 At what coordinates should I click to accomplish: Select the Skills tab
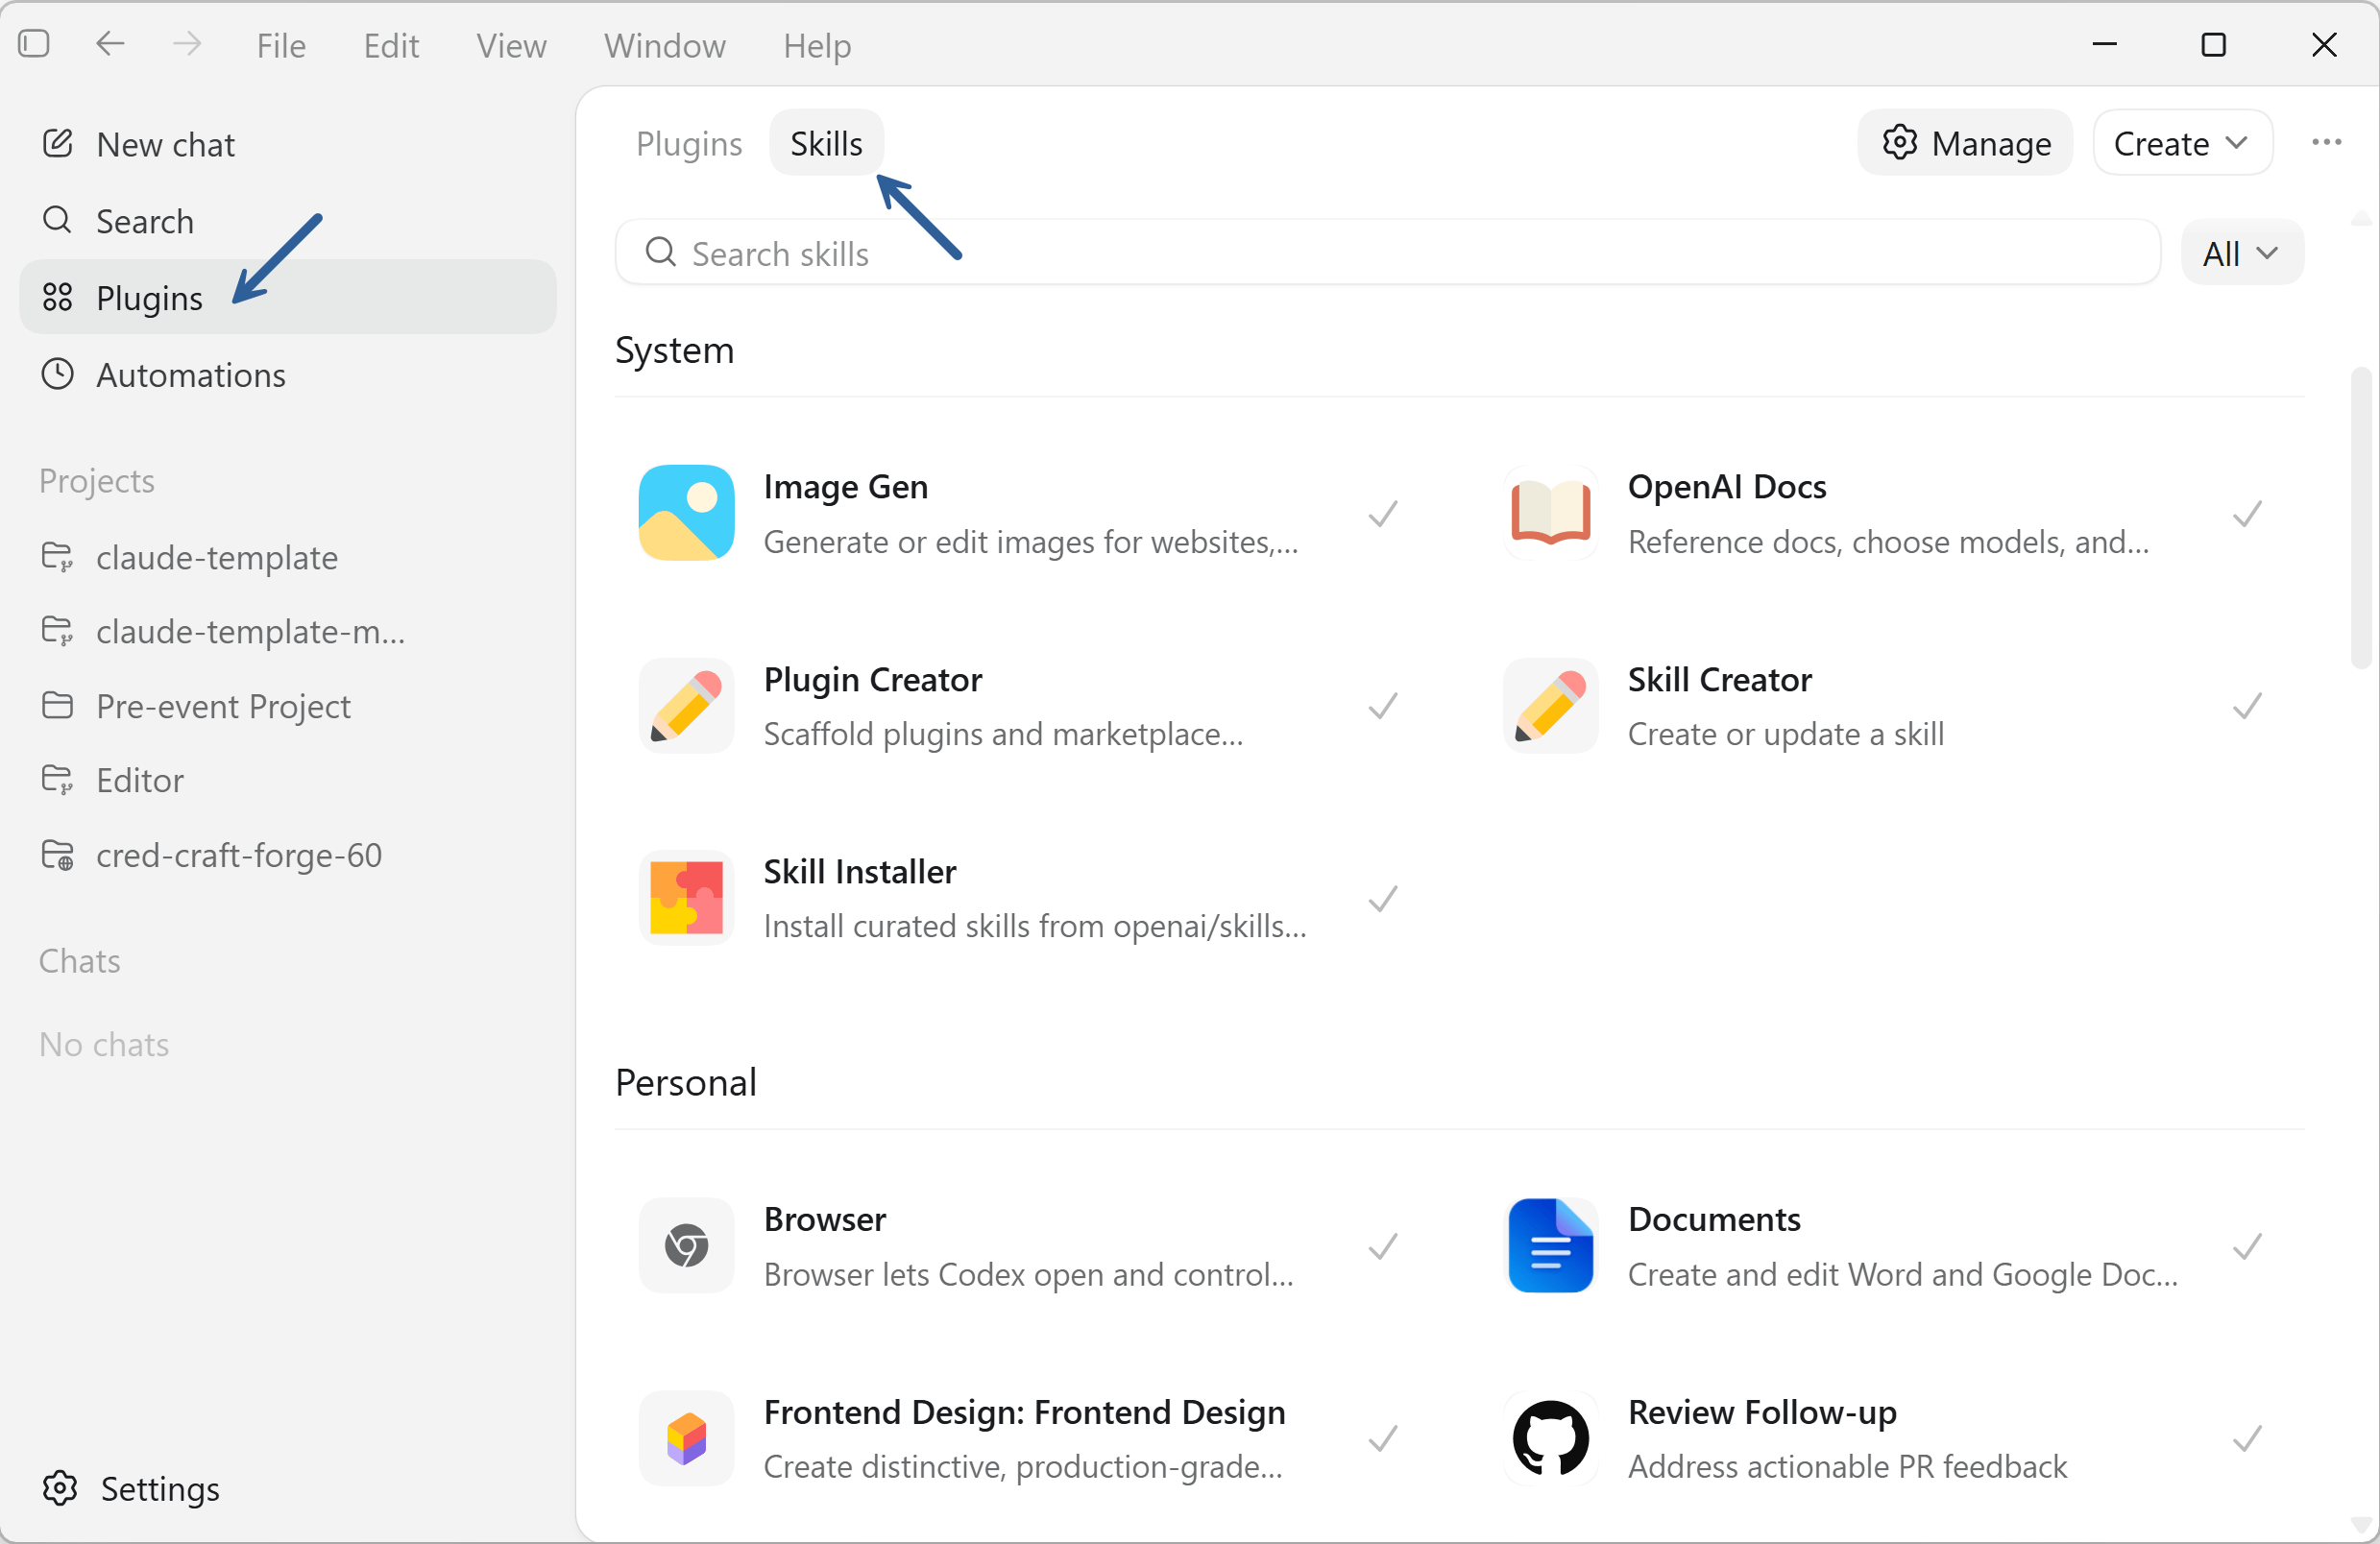tap(826, 143)
